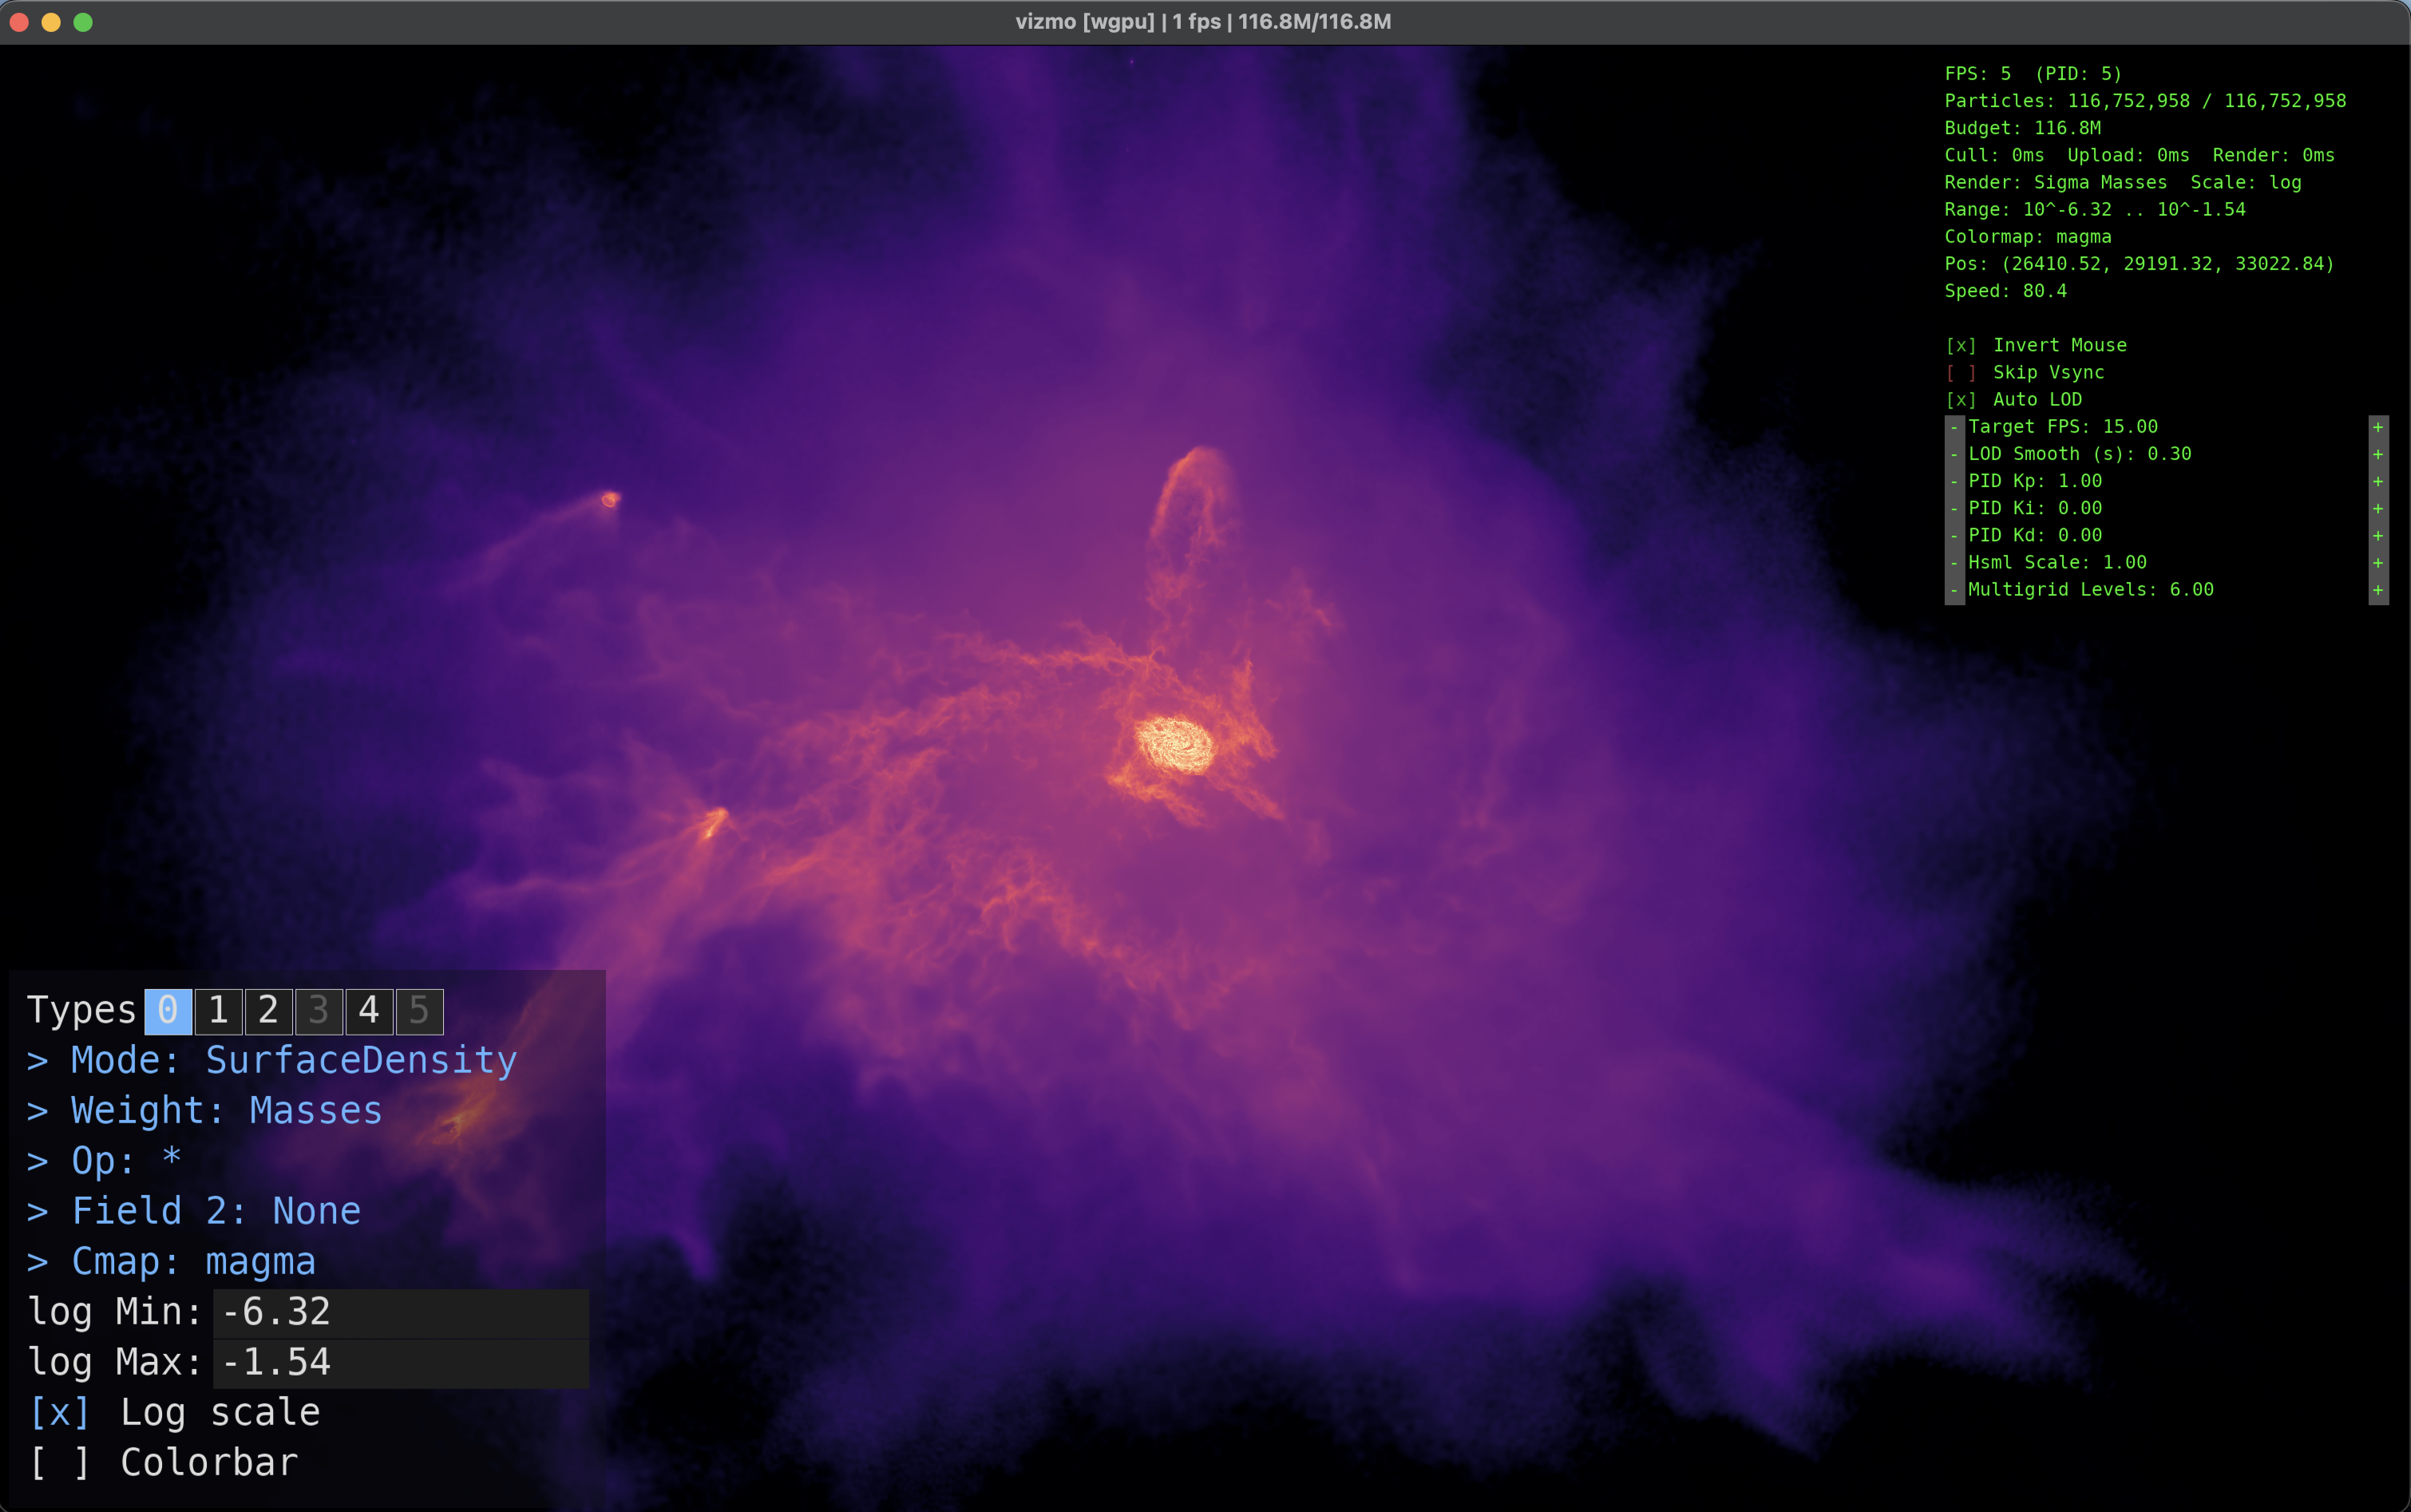Increase Multigrid Levels with plus icon
The image size is (2411, 1512).
(2378, 590)
